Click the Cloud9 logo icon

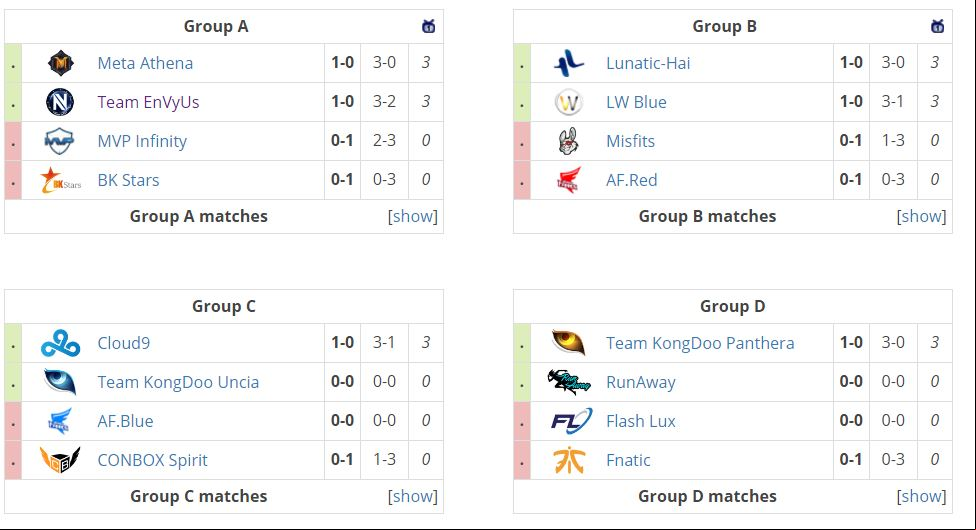60,343
